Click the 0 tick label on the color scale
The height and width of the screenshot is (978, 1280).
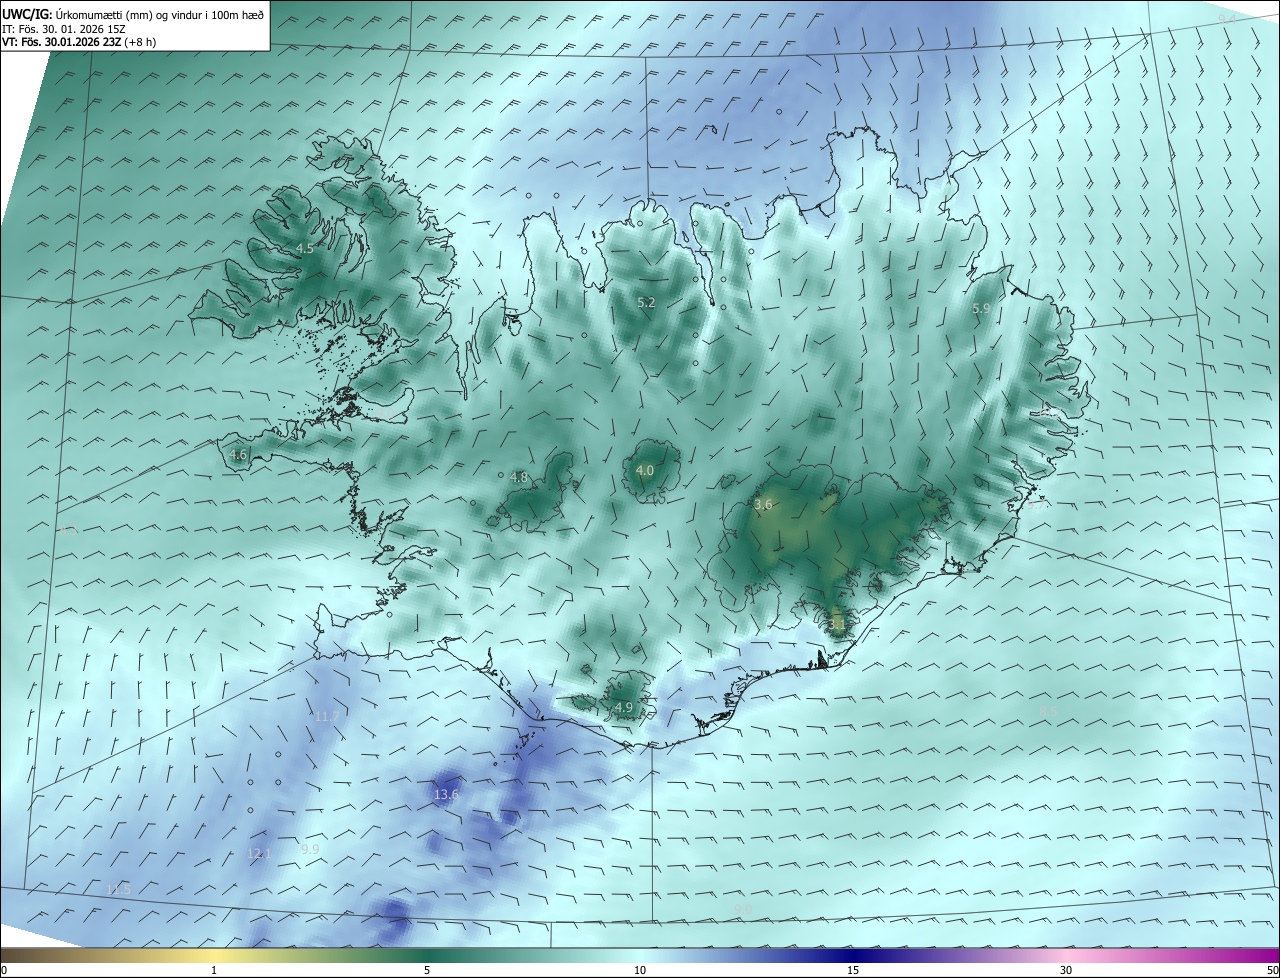point(4,970)
